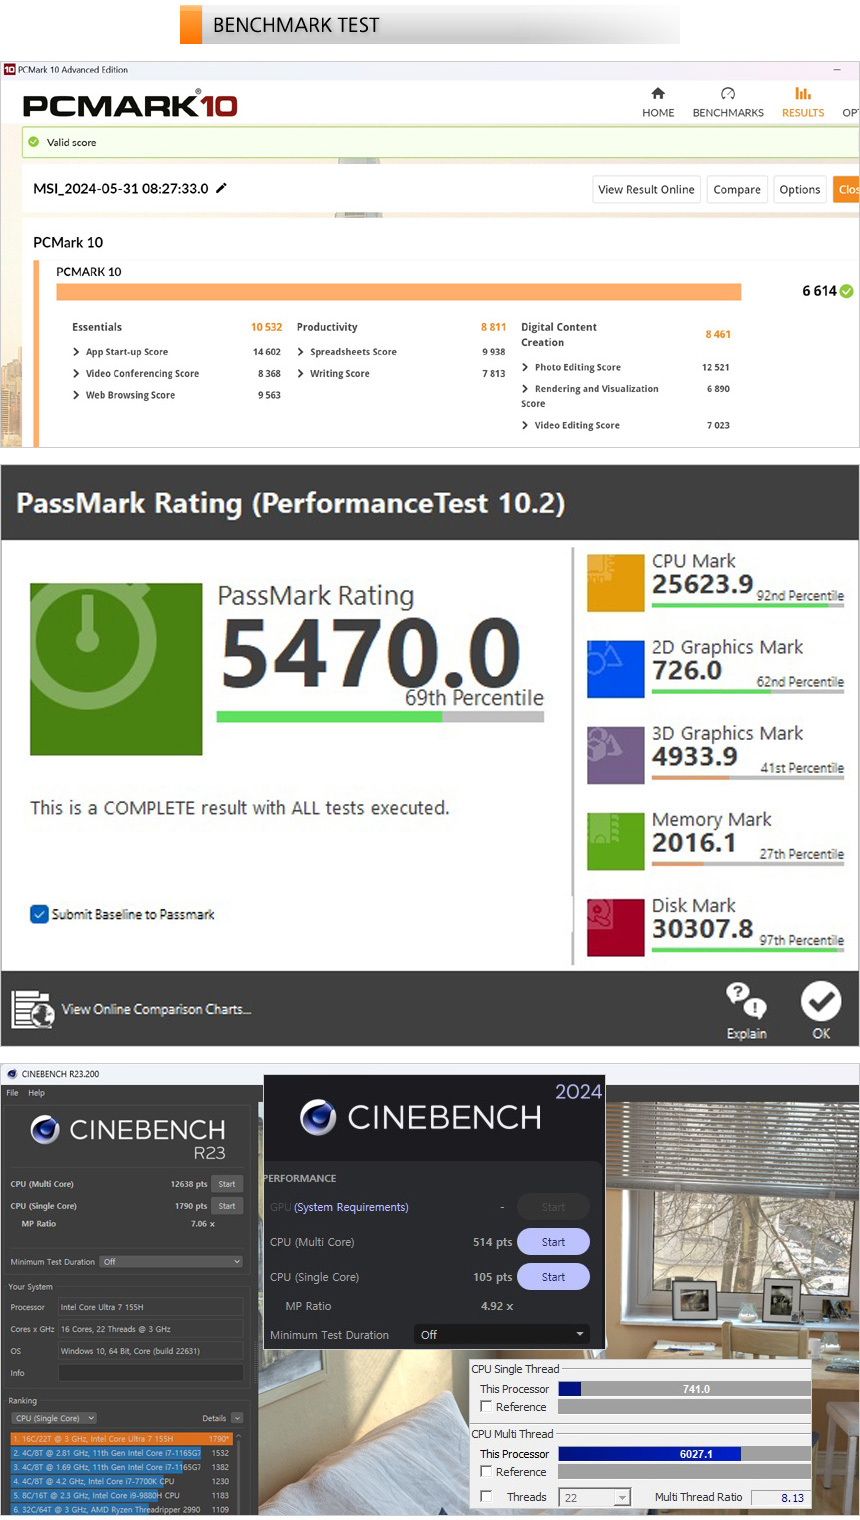Tick the Threads checkbox

(x=486, y=1497)
